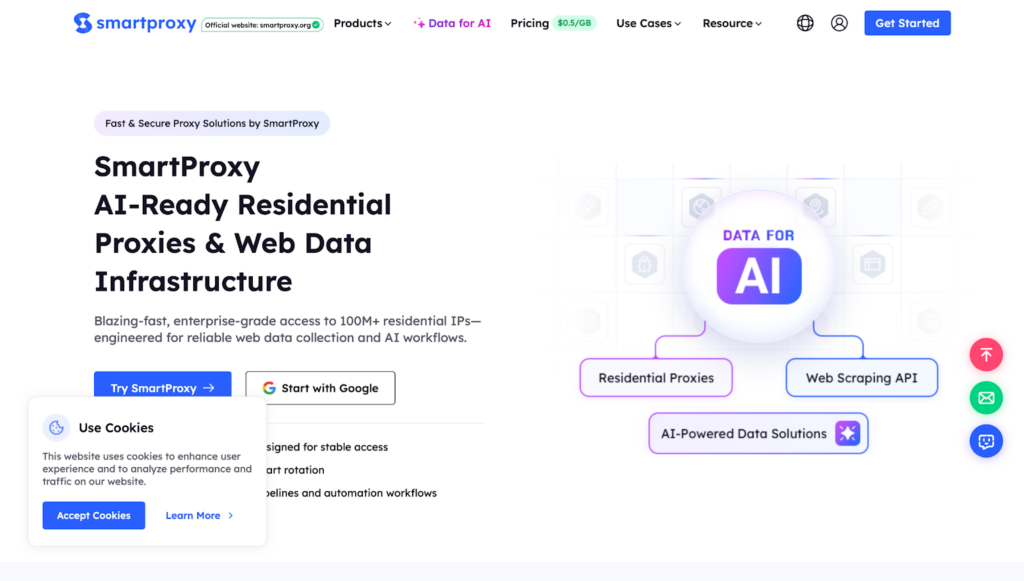Screen dimensions: 1024x581
Task: Go to the Pricing page
Action: point(530,23)
